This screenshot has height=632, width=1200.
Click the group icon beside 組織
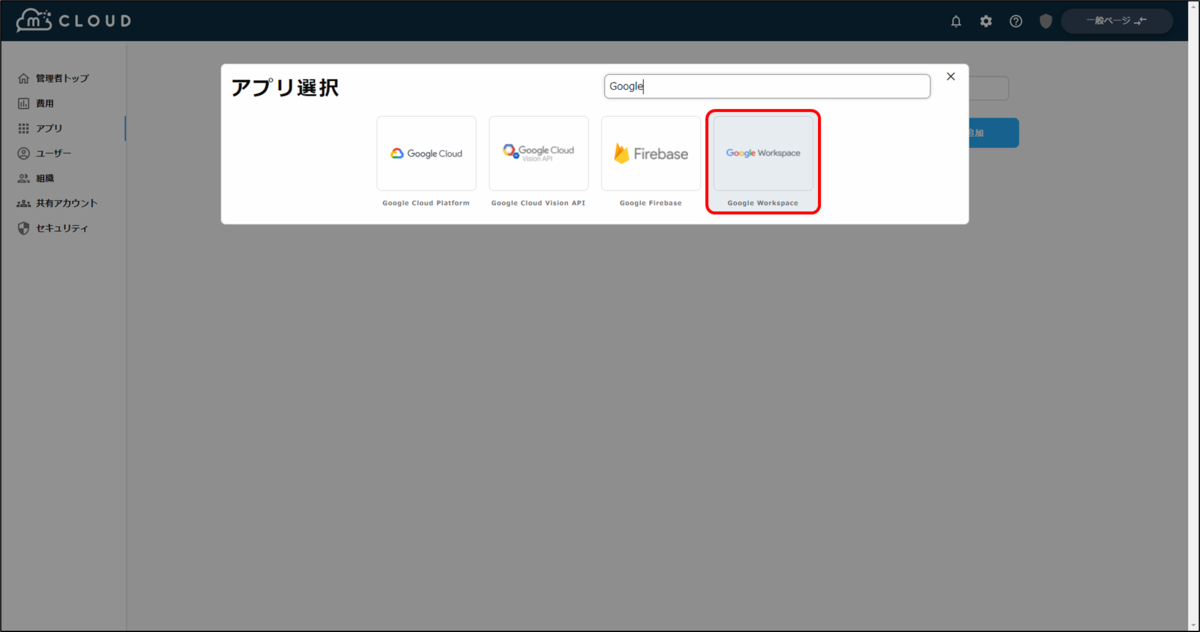pyautogui.click(x=24, y=178)
